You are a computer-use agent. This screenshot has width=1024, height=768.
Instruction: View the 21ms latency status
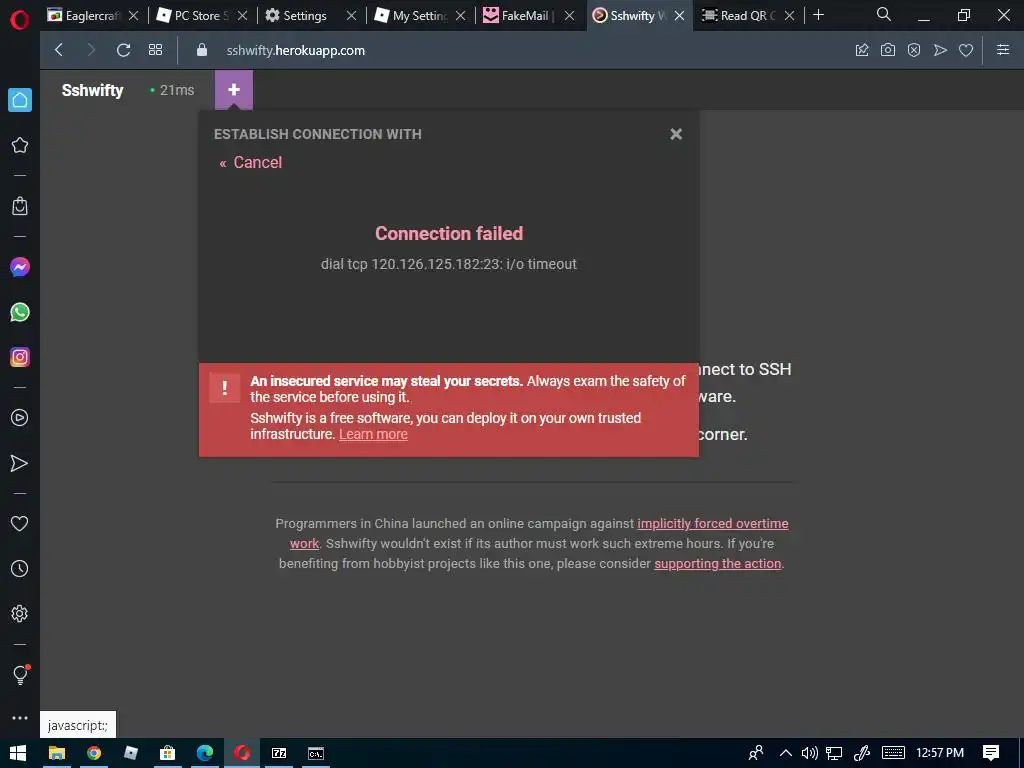[172, 90]
